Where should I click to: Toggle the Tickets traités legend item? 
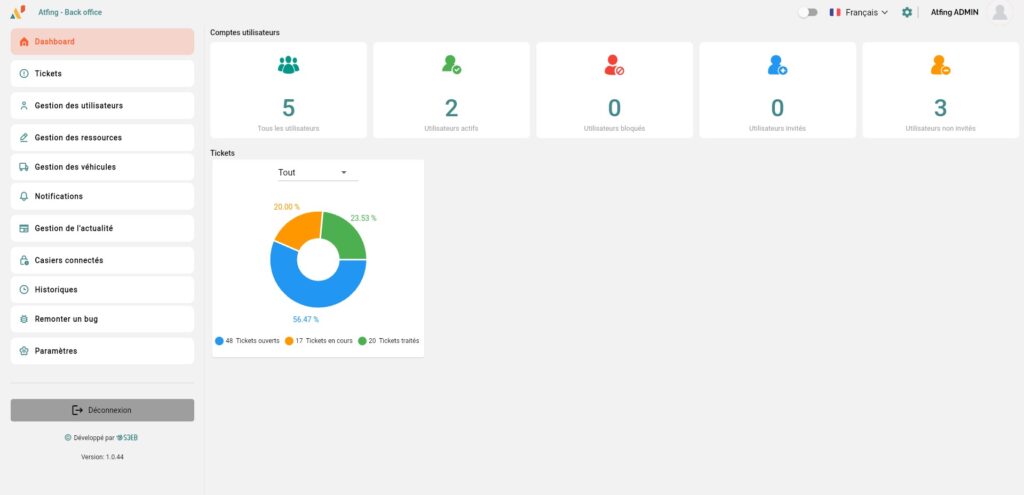coord(388,341)
